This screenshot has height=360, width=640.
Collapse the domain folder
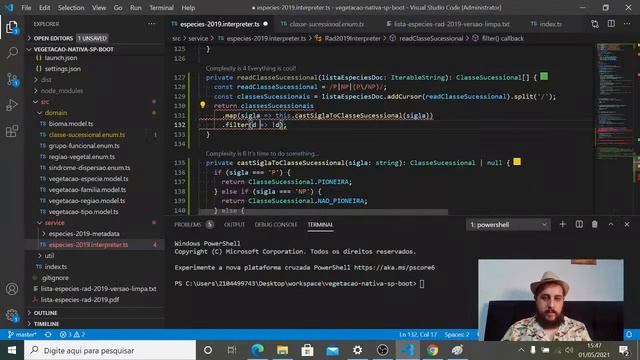[x=56, y=113]
